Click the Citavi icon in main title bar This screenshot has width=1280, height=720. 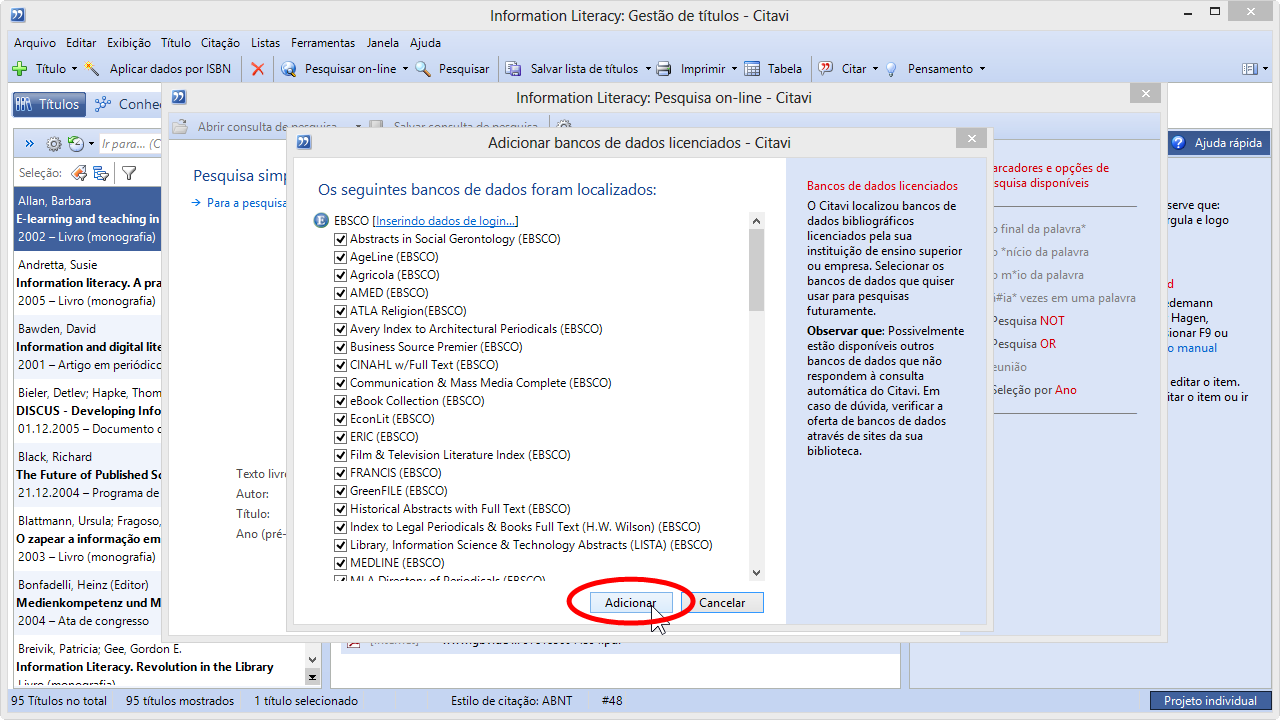17,15
